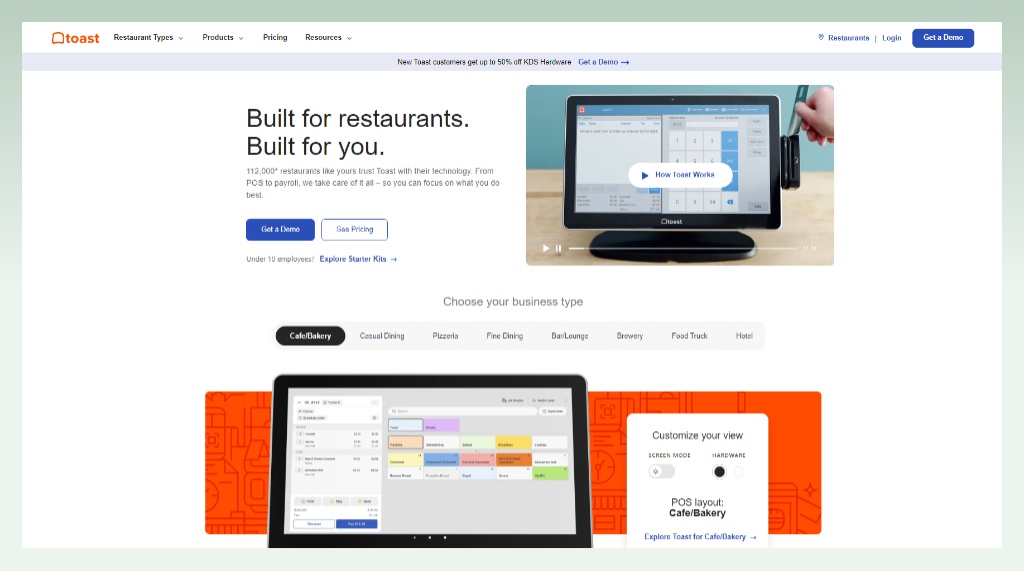Click the POS tablet screen preview
Viewport: 1024px width, 571px height.
click(x=432, y=461)
